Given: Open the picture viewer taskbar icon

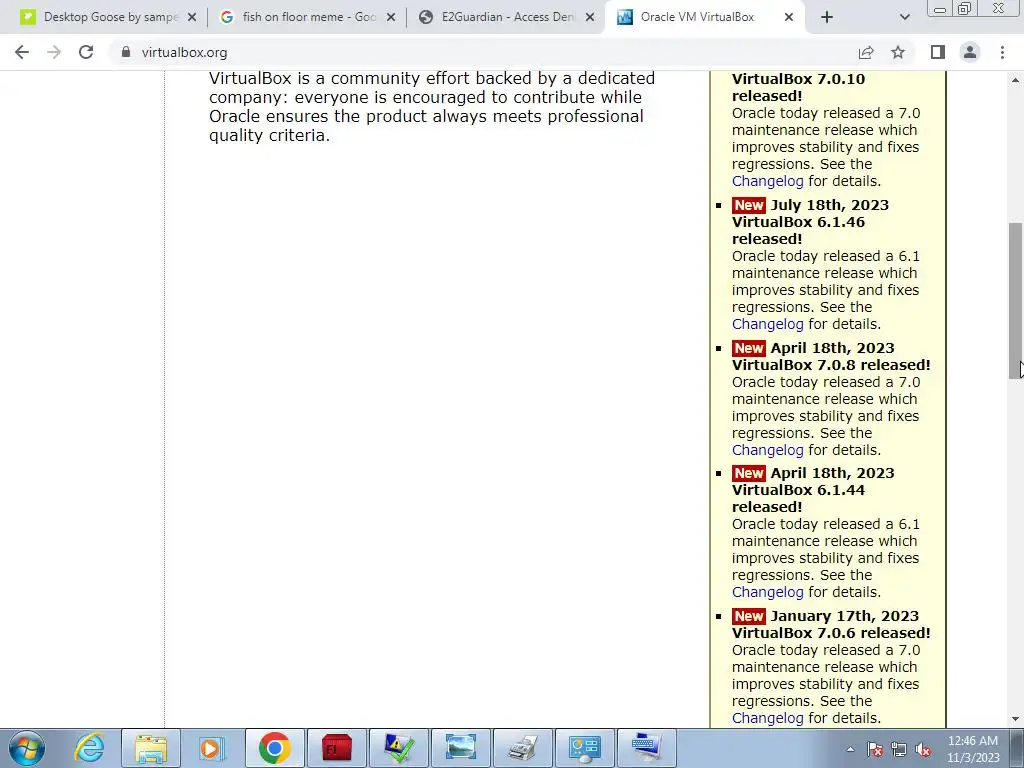Looking at the screenshot, I should pos(460,748).
